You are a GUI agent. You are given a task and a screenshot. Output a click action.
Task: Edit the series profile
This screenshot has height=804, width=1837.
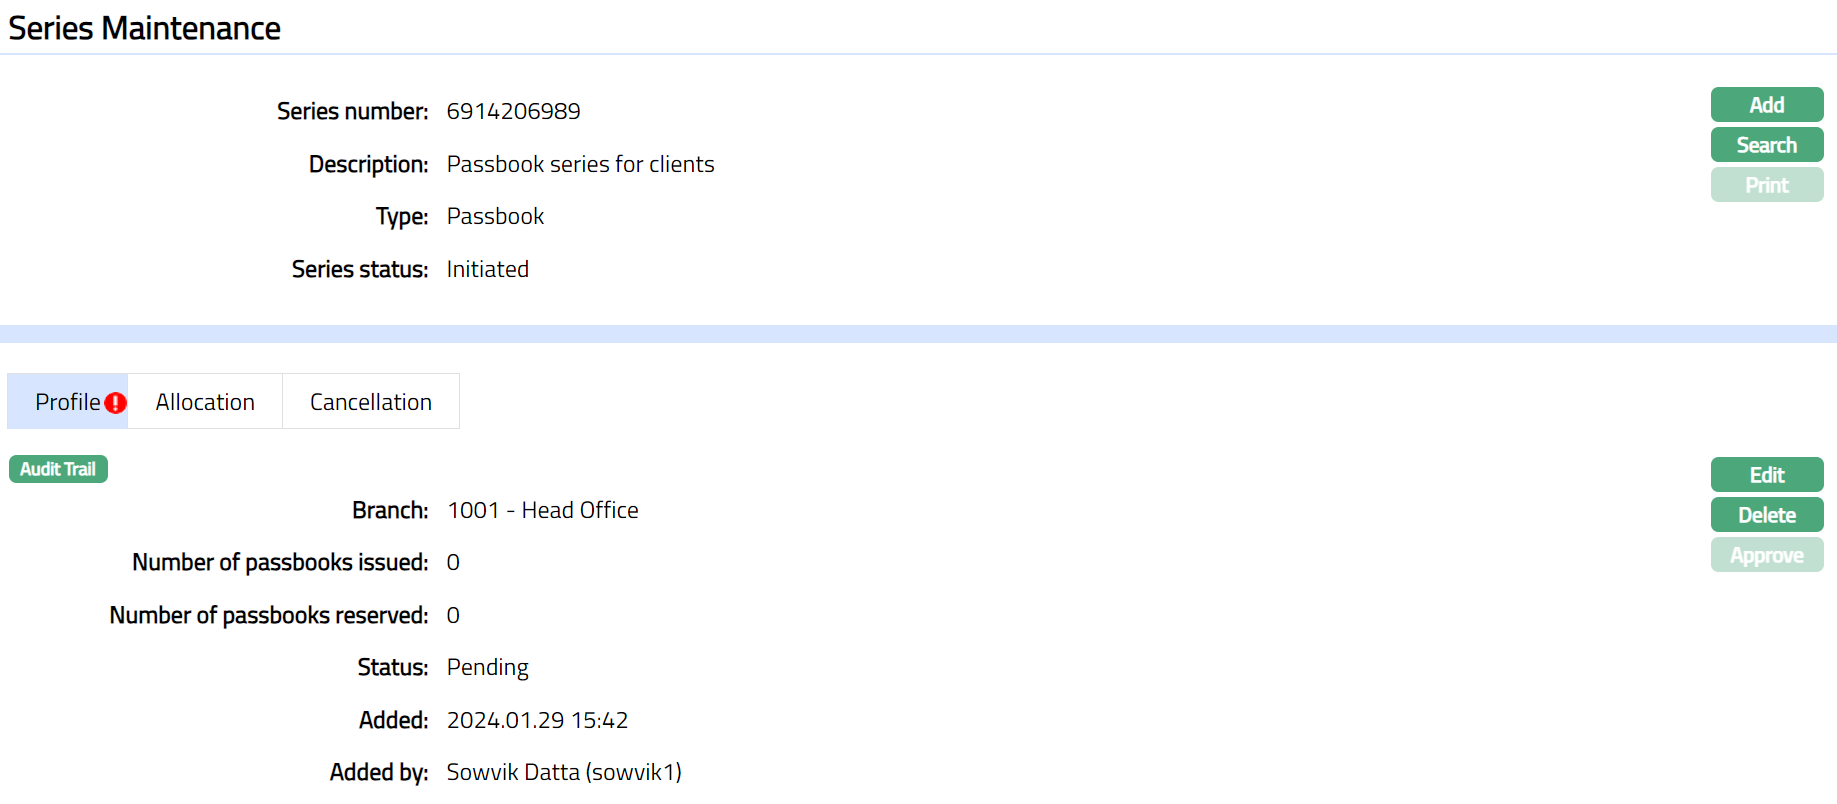pyautogui.click(x=1766, y=475)
